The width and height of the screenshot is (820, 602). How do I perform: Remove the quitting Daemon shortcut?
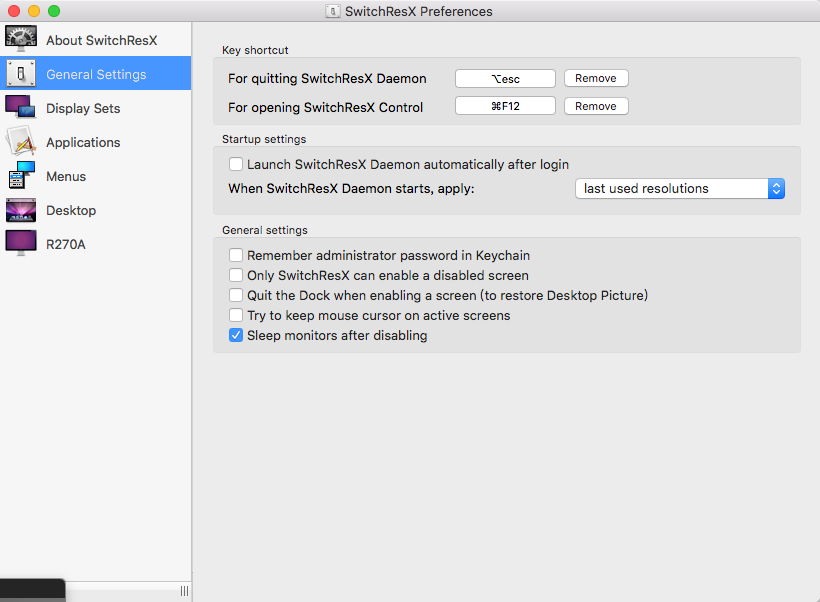coord(596,78)
